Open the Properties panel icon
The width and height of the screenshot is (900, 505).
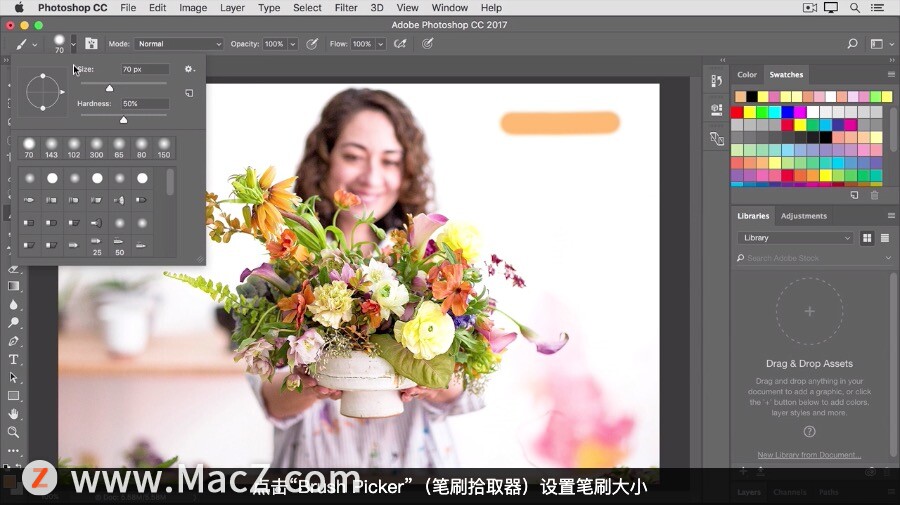(x=716, y=110)
